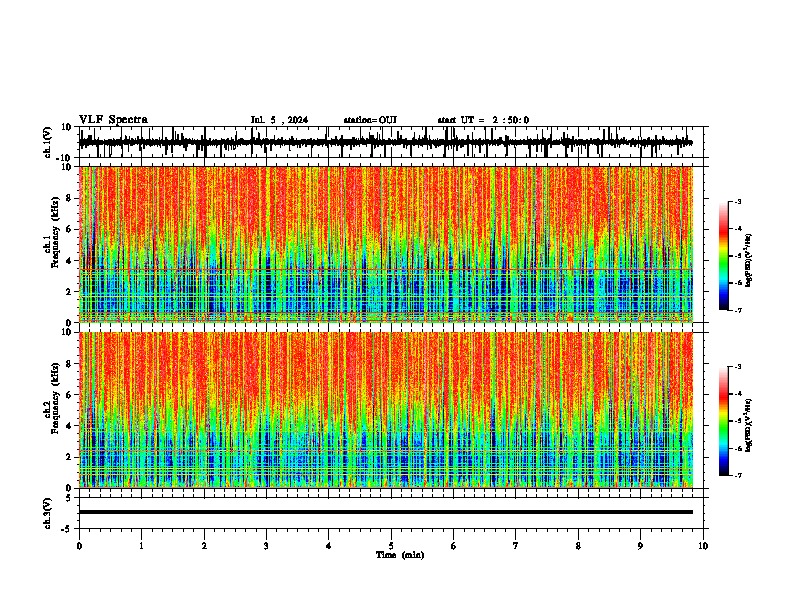Click the ch.2 color bar log(PSD) label
The width and height of the screenshot is (792, 612).
748,426
